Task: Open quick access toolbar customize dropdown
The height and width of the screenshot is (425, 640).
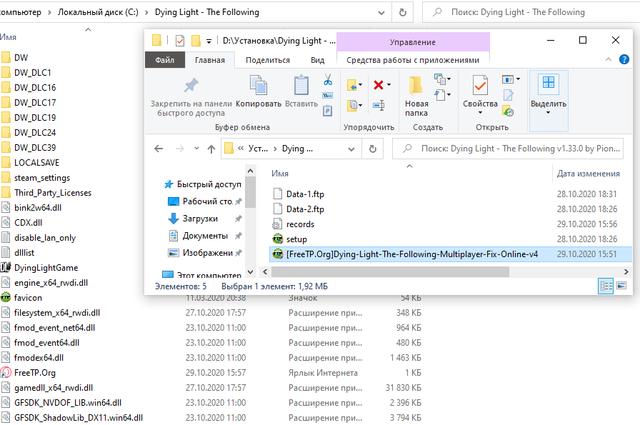Action: tap(209, 41)
